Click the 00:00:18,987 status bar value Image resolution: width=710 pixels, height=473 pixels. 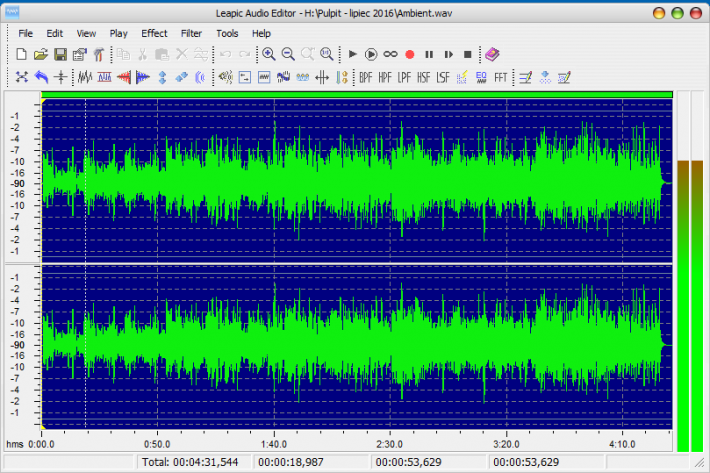pyautogui.click(x=291, y=462)
